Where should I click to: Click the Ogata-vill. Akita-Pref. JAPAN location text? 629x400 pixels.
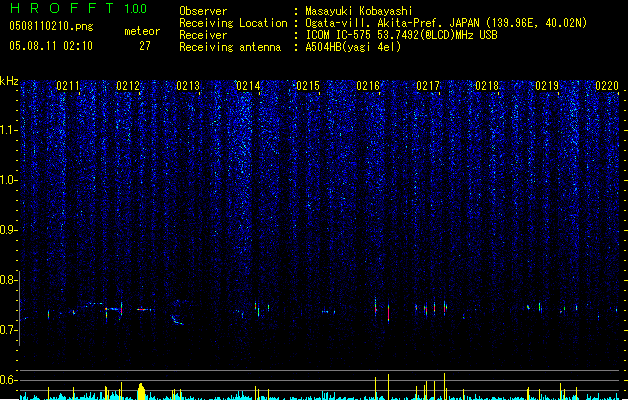(446, 23)
